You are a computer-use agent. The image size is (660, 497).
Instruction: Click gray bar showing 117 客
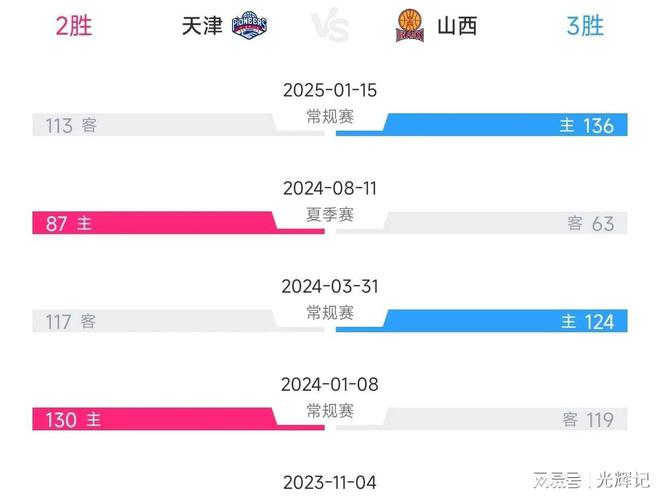[x=178, y=321]
